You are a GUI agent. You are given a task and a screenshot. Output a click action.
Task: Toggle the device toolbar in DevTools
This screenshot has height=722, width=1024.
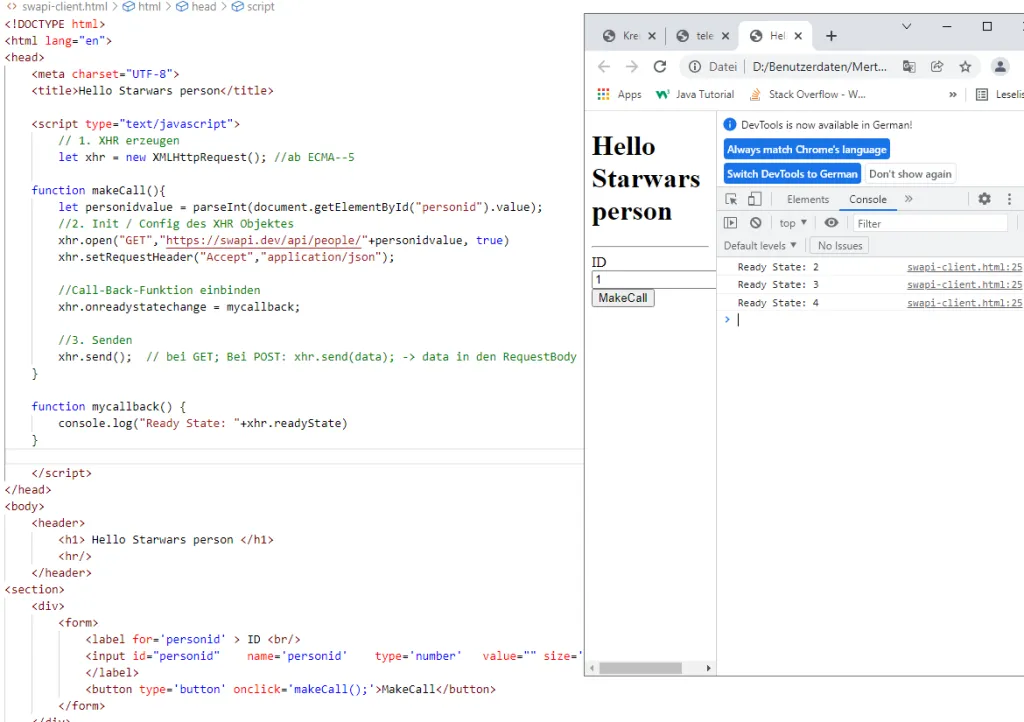tap(754, 199)
